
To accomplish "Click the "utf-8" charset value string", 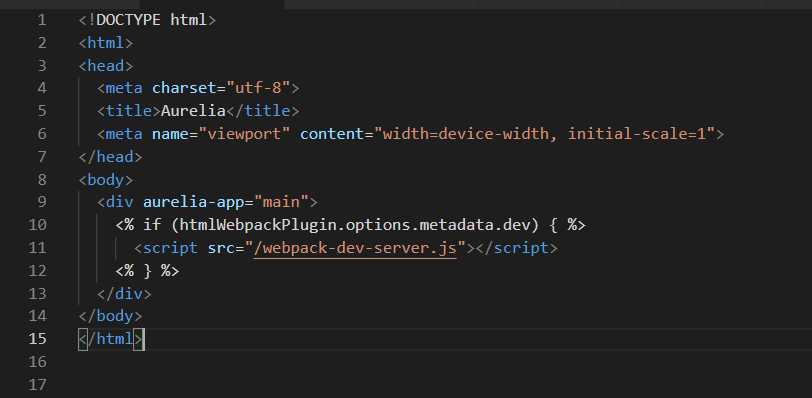I will click(x=257, y=88).
